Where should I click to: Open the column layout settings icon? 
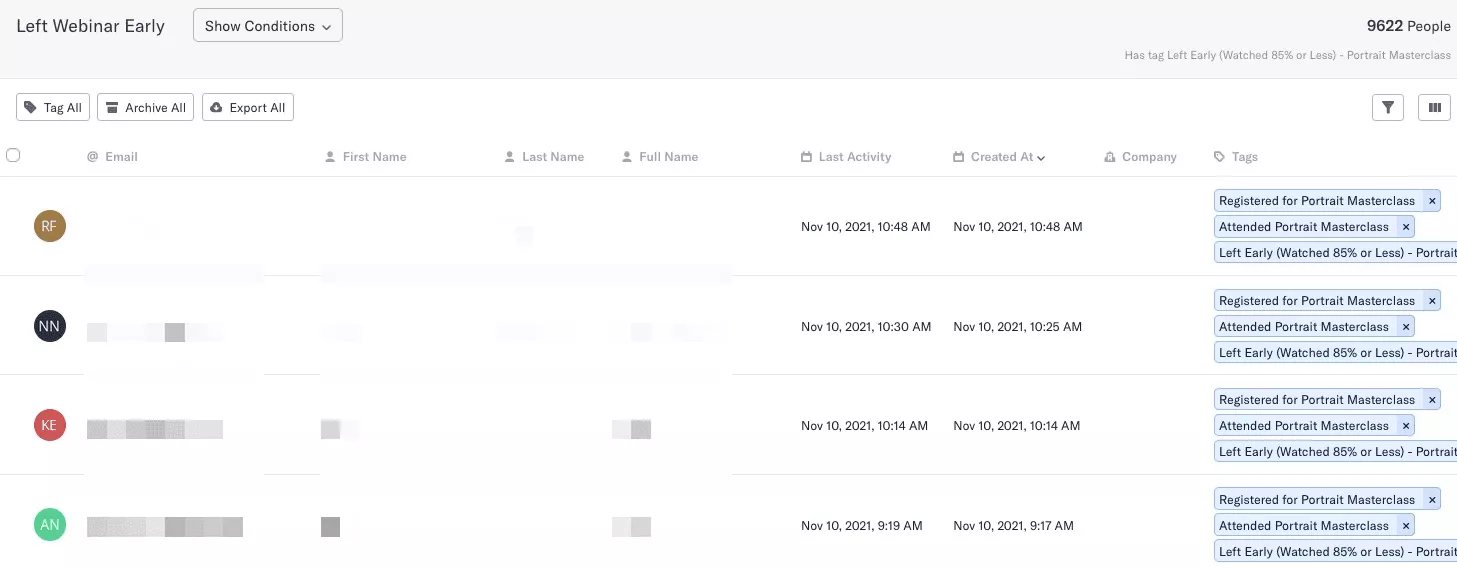point(1434,108)
